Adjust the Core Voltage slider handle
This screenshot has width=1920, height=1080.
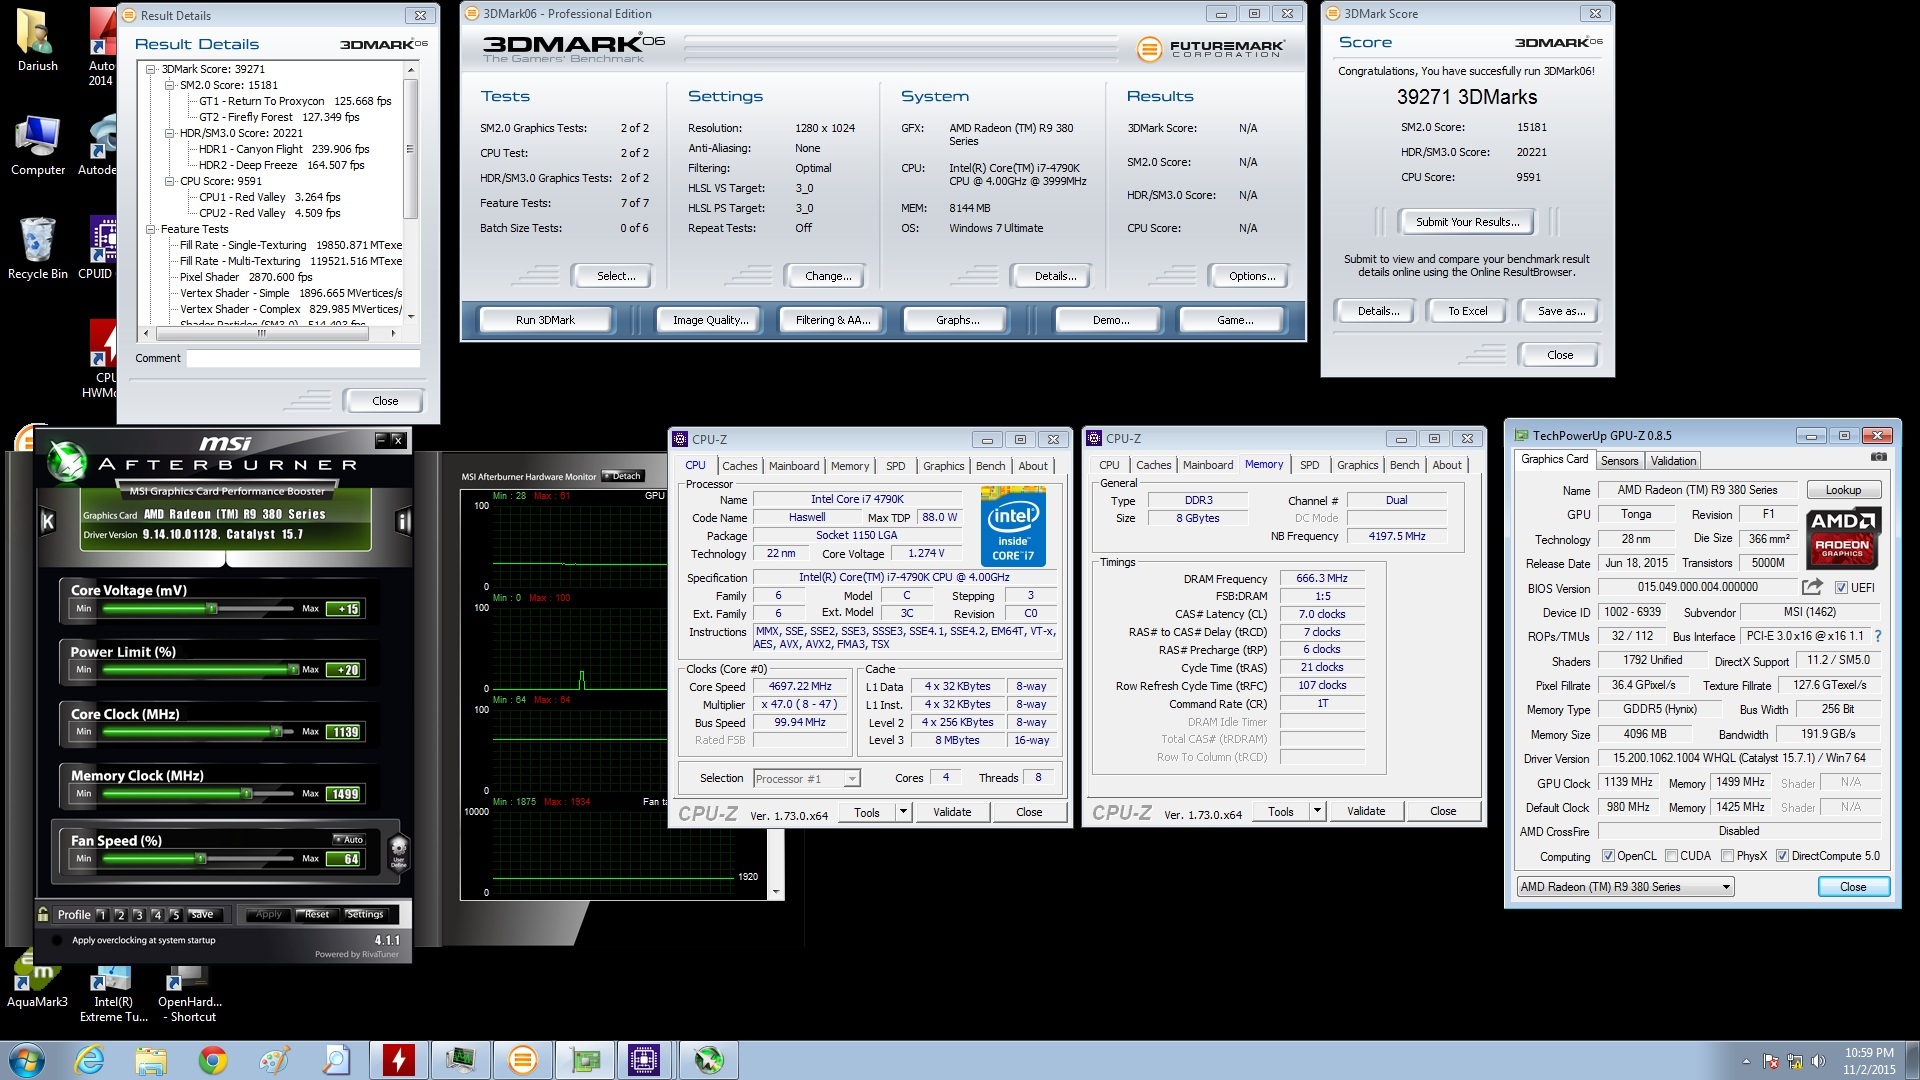coord(211,608)
